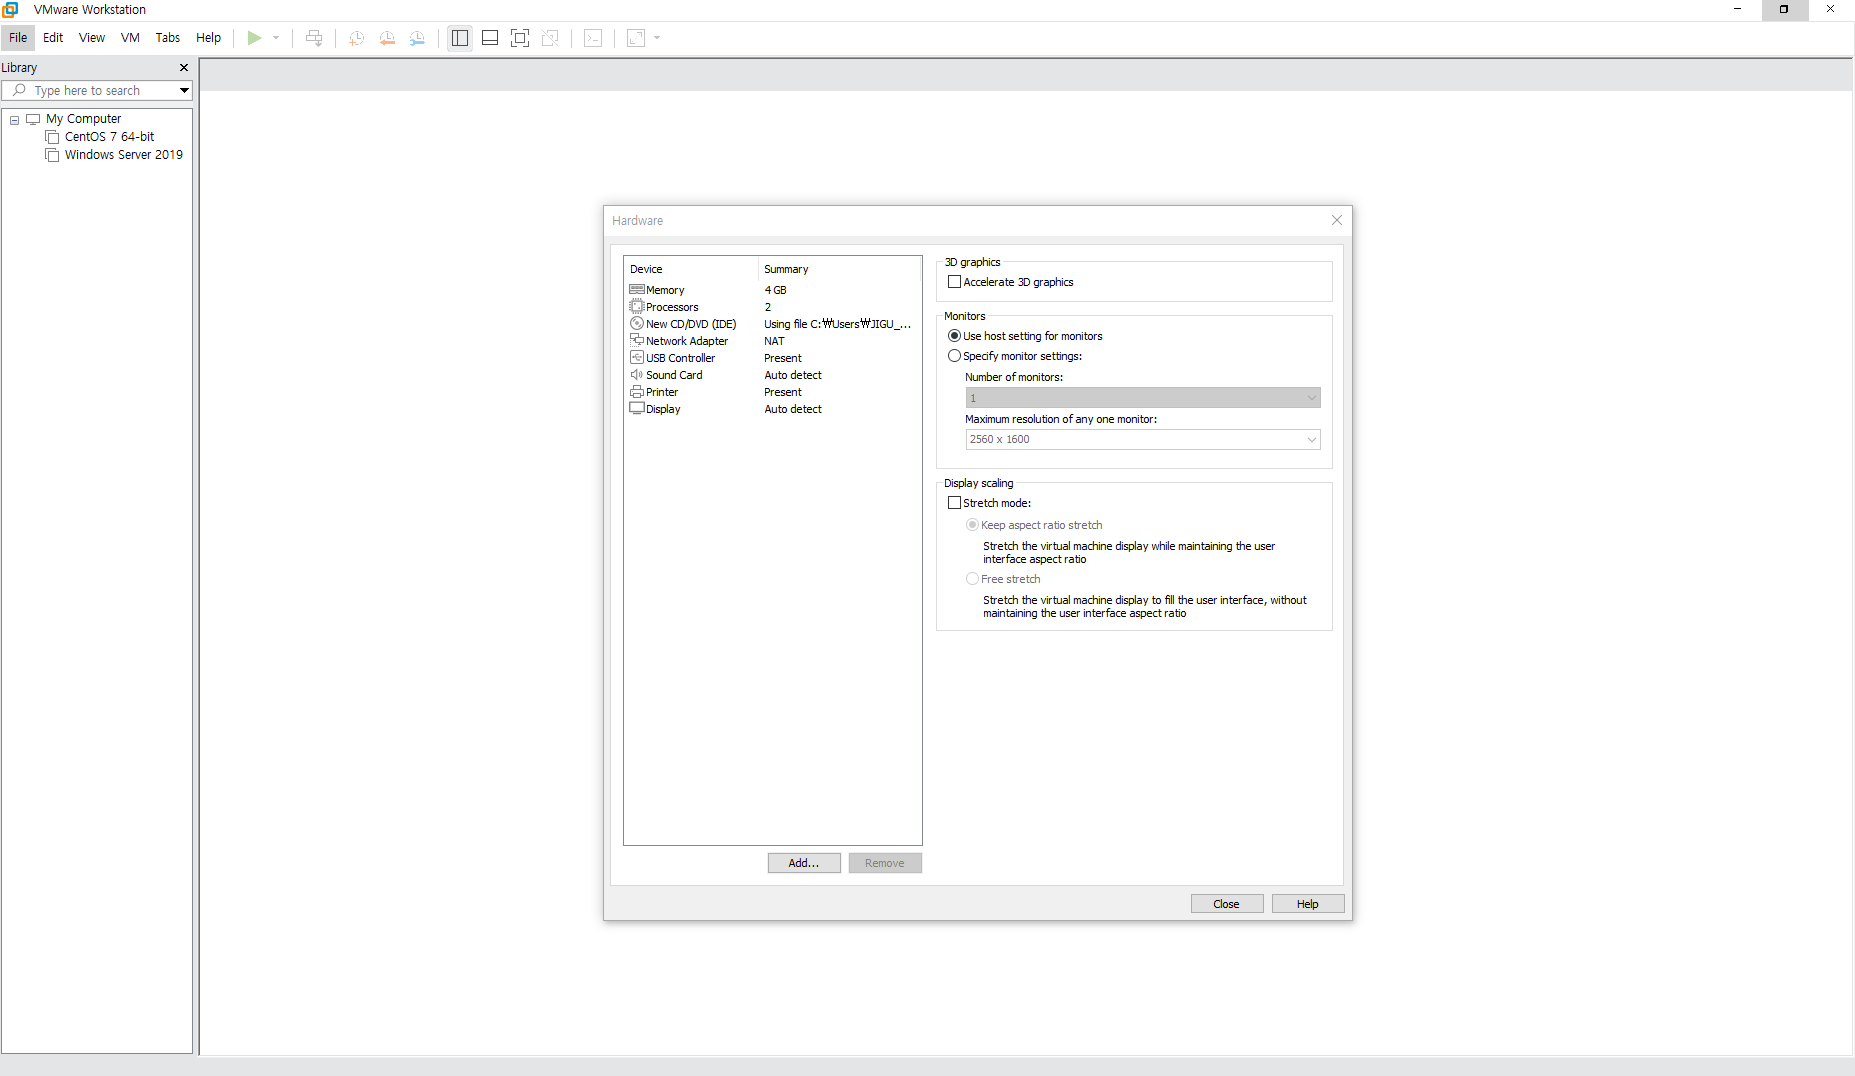
Task: Click the green Power On play icon
Action: [x=254, y=38]
